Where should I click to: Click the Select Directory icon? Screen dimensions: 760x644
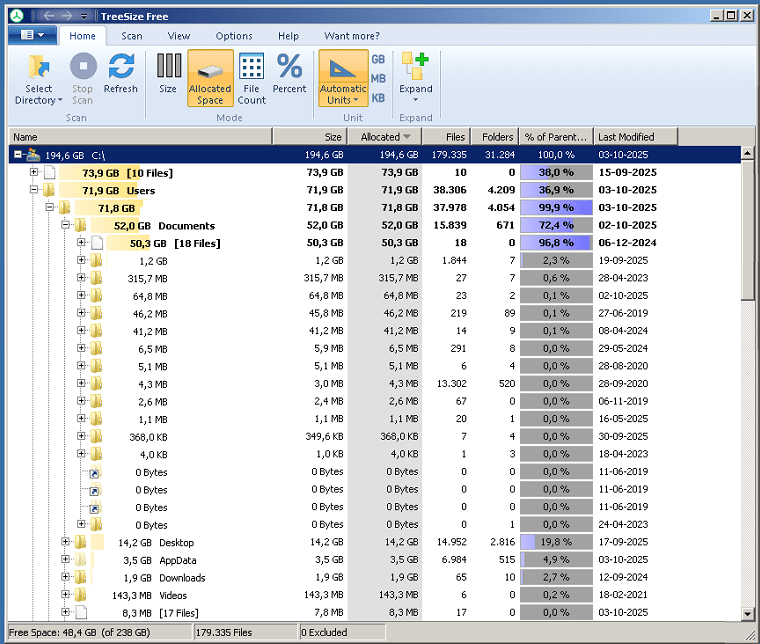click(x=39, y=68)
